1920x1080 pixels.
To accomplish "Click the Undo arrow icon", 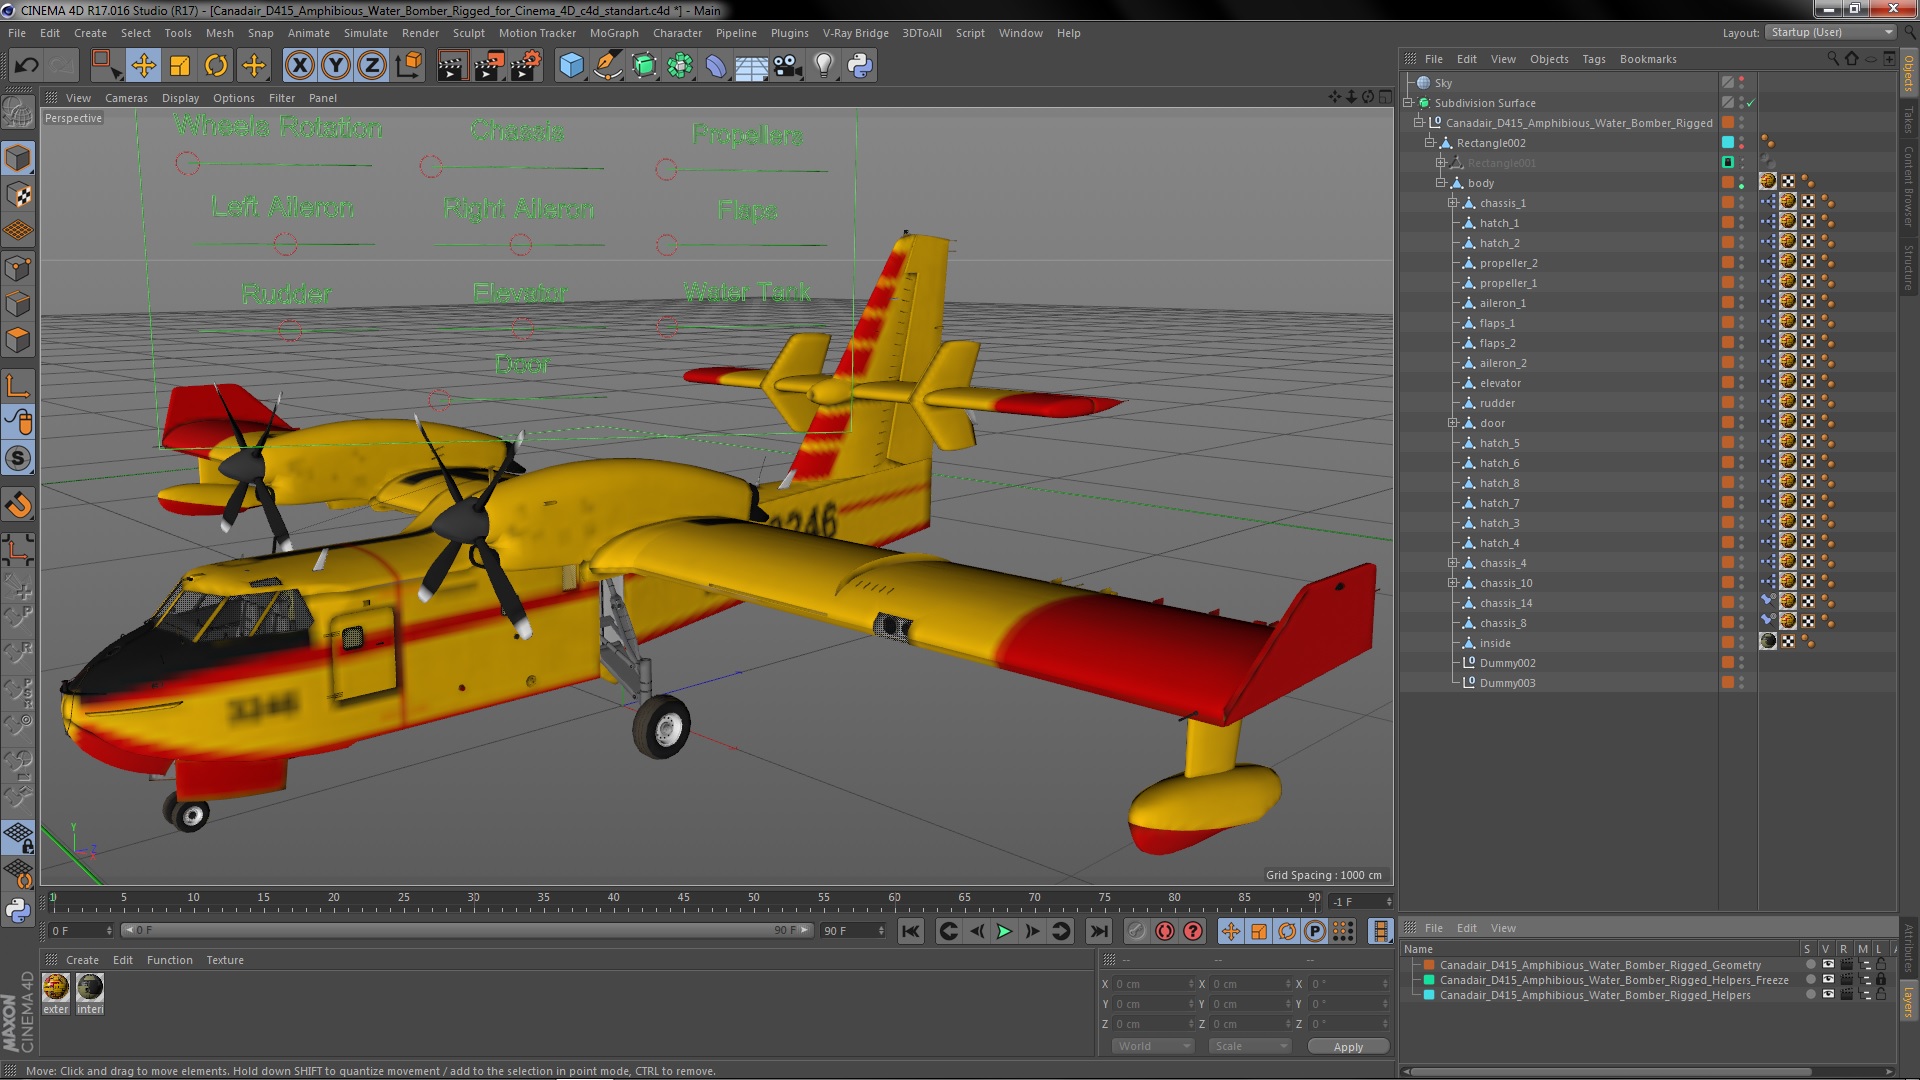I will (x=26, y=66).
